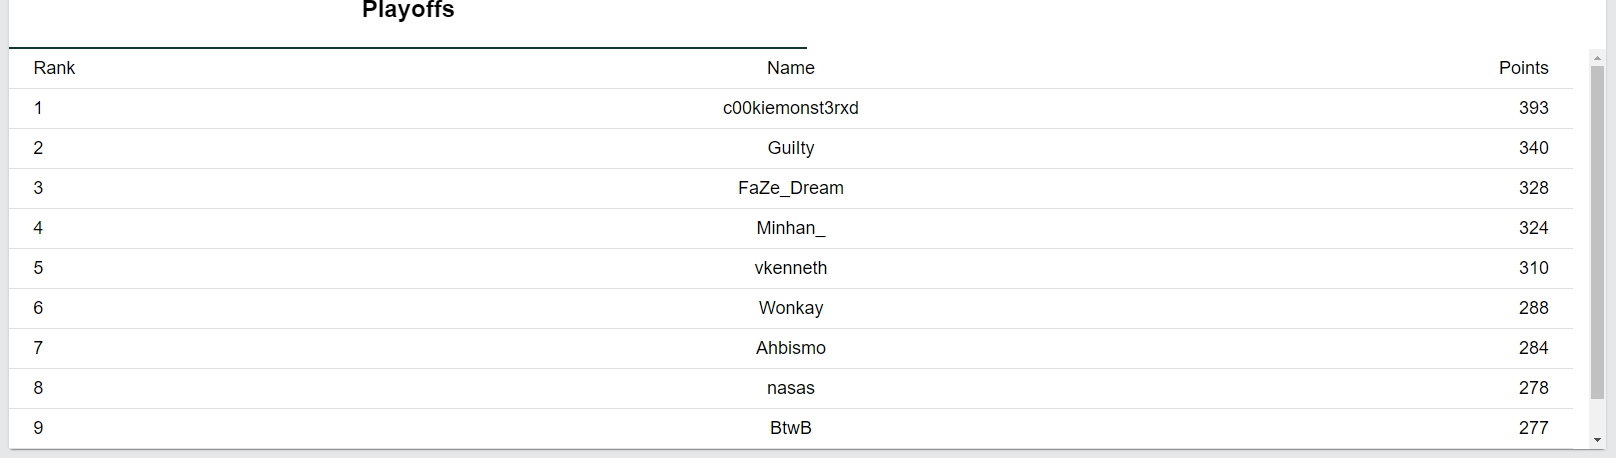Image resolution: width=1616 pixels, height=458 pixels.
Task: Click rank 7 cell
Action: pos(38,348)
